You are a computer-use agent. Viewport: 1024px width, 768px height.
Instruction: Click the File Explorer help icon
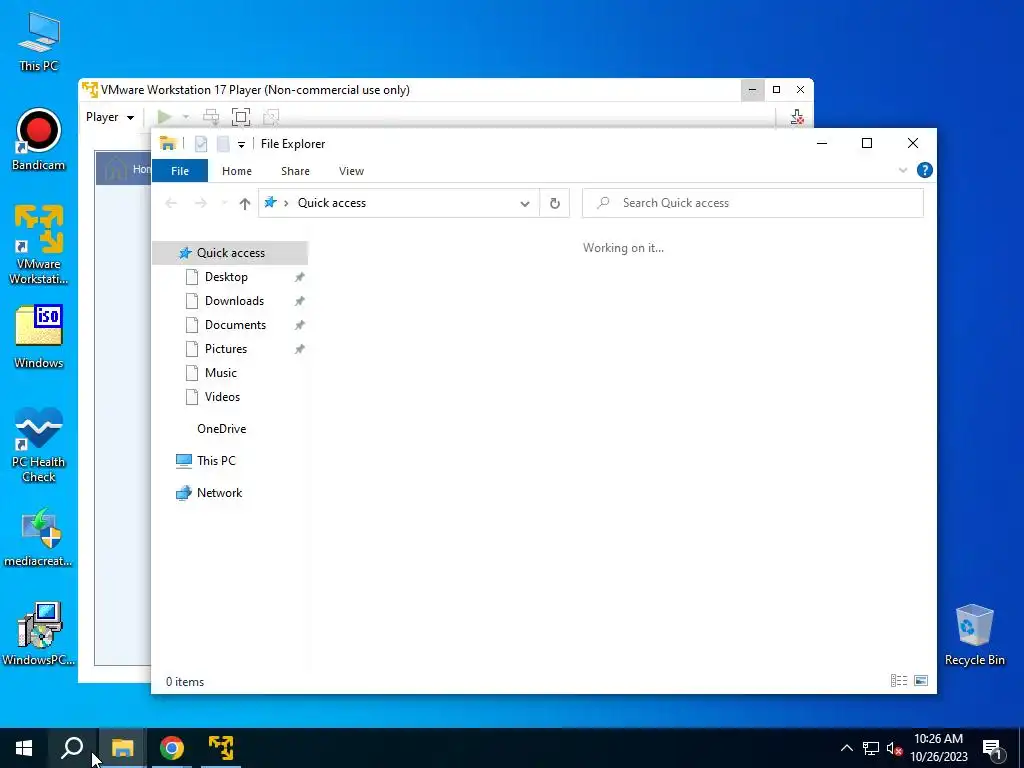pyautogui.click(x=925, y=170)
